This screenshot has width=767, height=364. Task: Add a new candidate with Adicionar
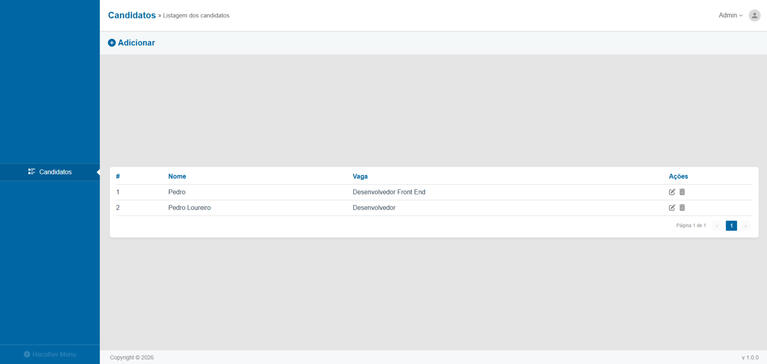[x=132, y=43]
